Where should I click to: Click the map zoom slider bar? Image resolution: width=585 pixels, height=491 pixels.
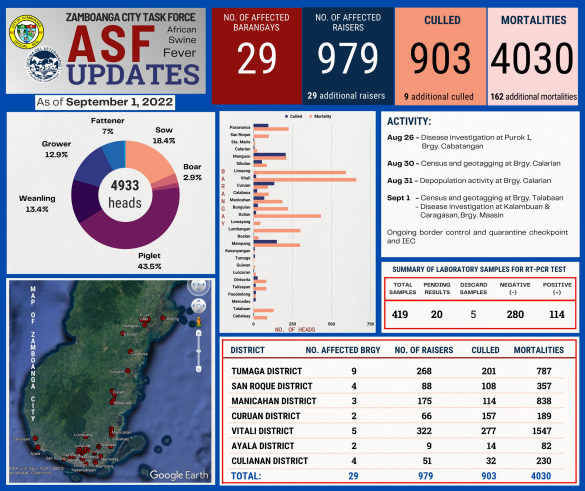click(198, 351)
